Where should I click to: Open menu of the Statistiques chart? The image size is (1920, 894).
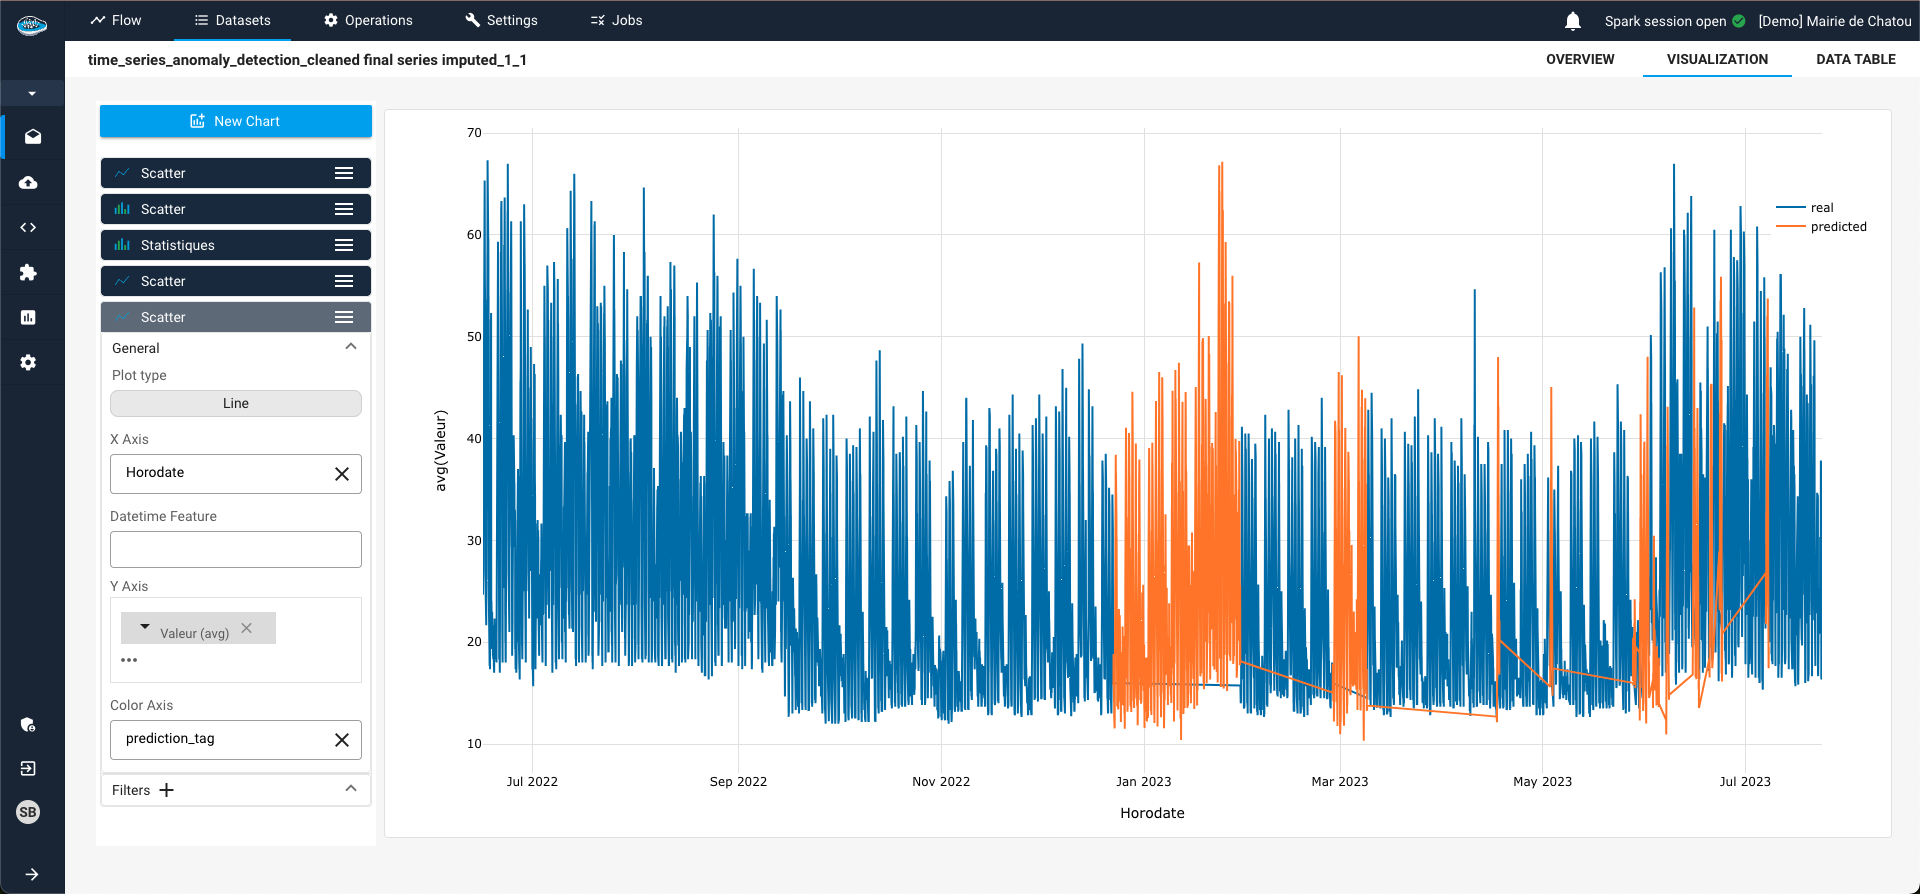coord(343,245)
